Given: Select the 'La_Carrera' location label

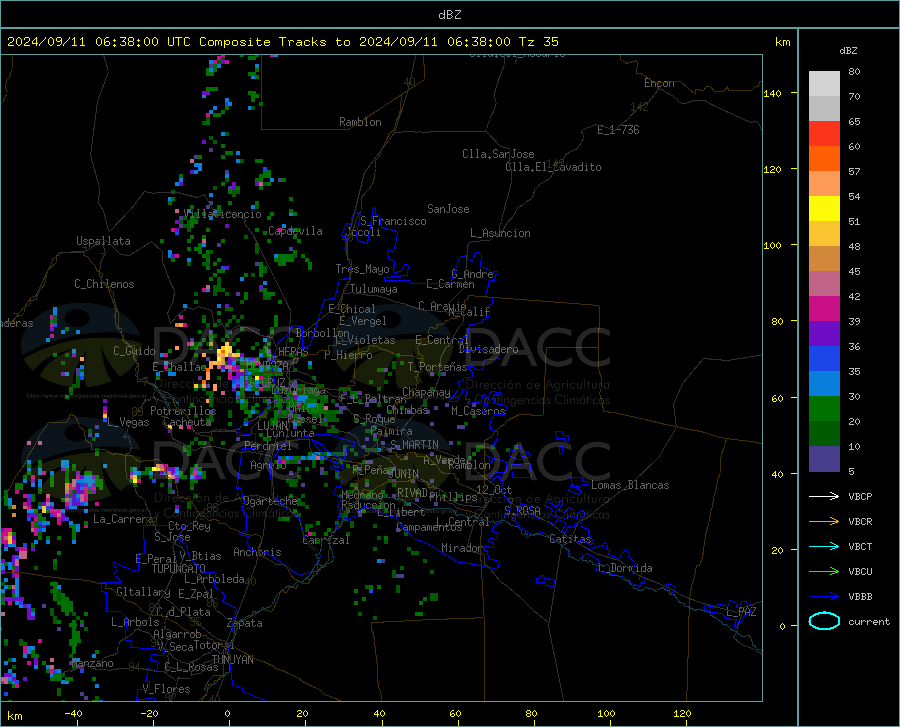Looking at the screenshot, I should [x=123, y=519].
